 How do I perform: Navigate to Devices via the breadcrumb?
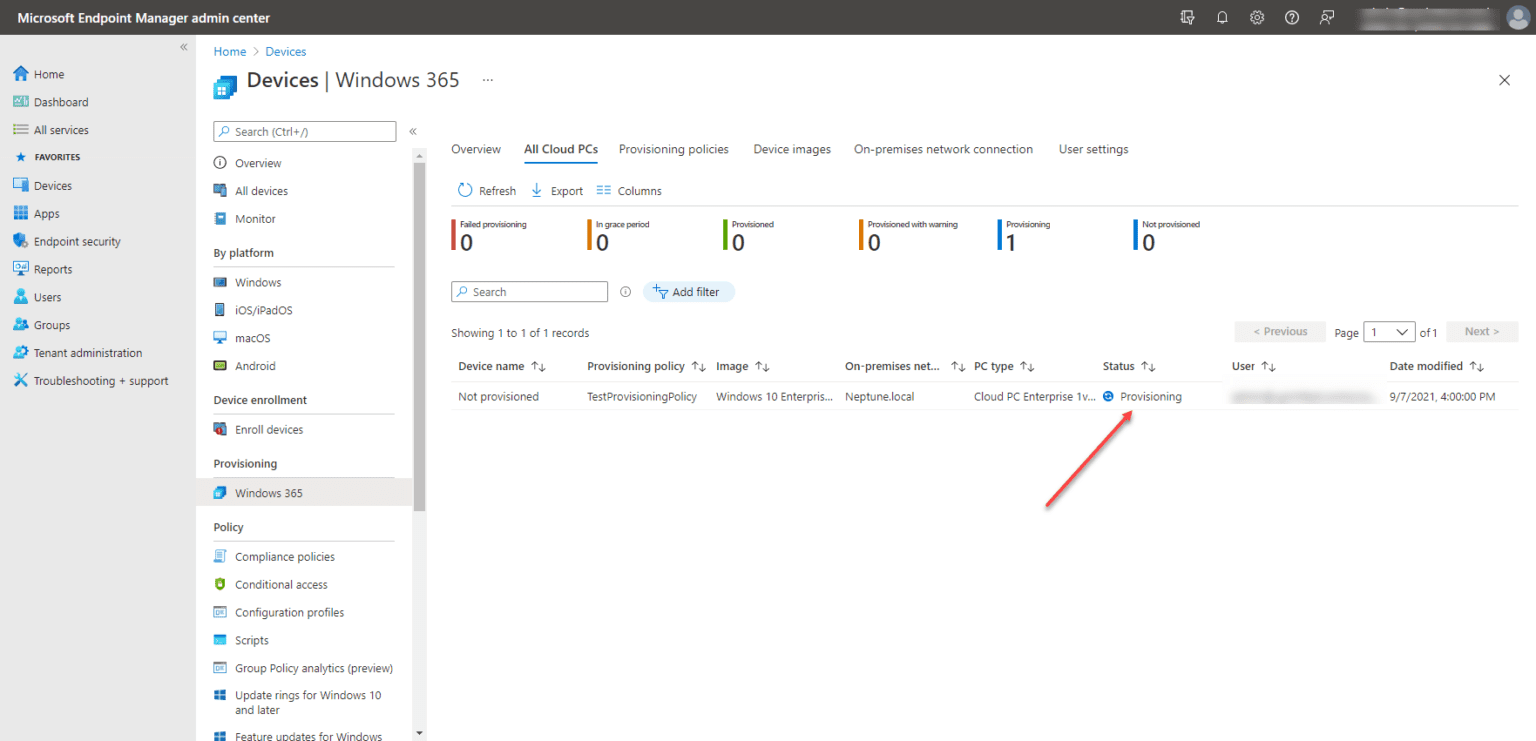click(285, 51)
